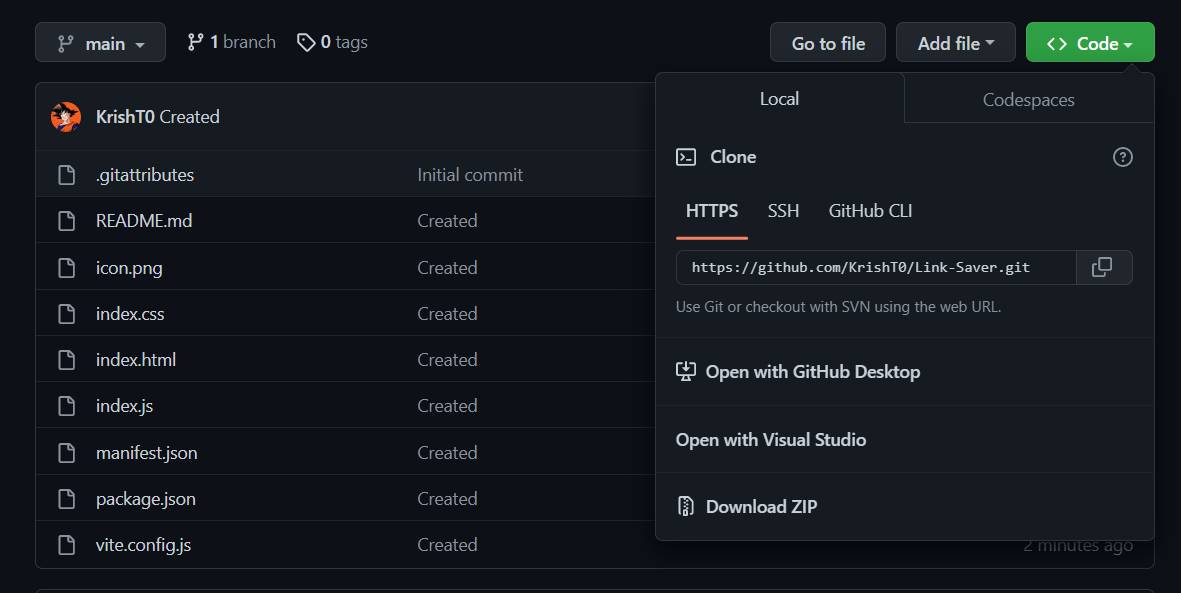This screenshot has height=593, width=1181.
Task: Expand the Add file dropdown
Action: pos(955,43)
